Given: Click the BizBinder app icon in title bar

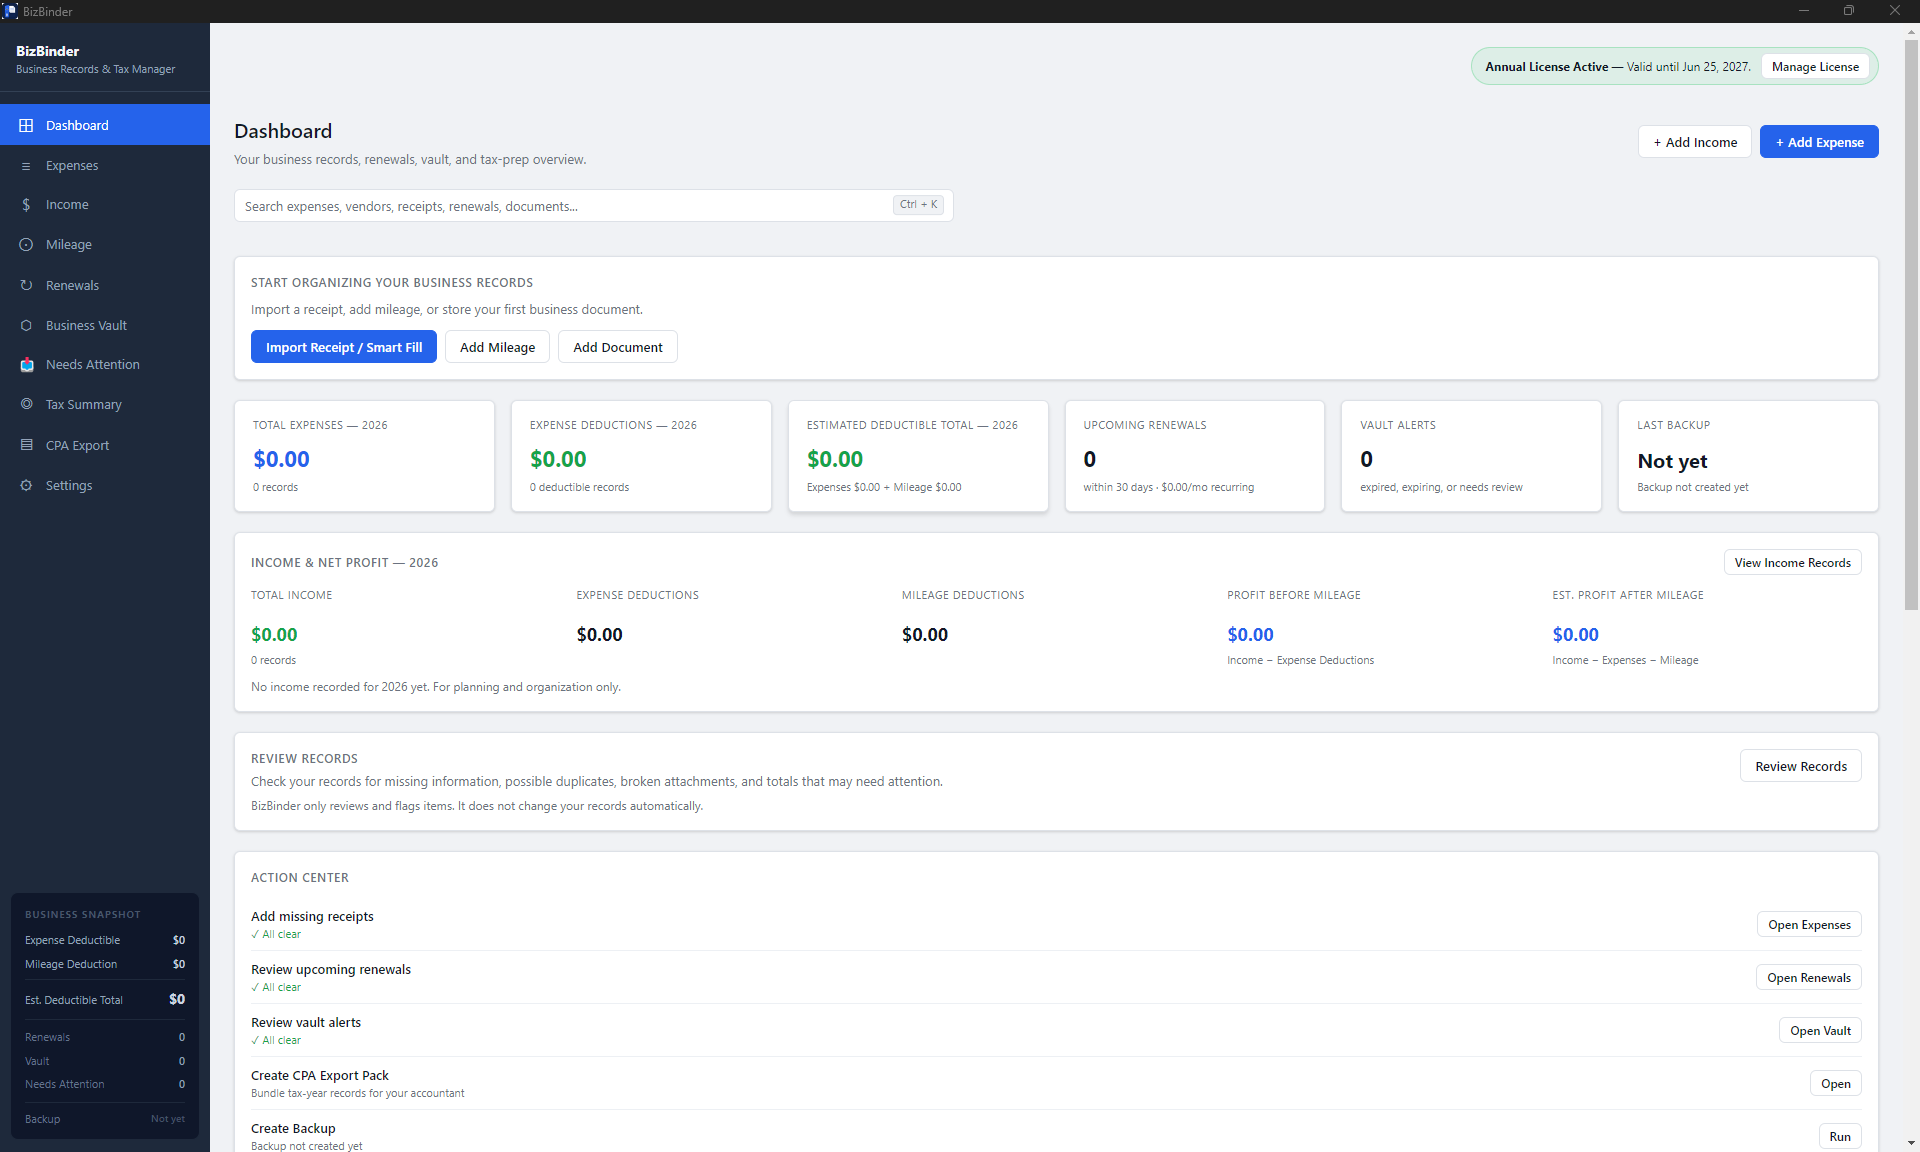Looking at the screenshot, I should click(10, 11).
